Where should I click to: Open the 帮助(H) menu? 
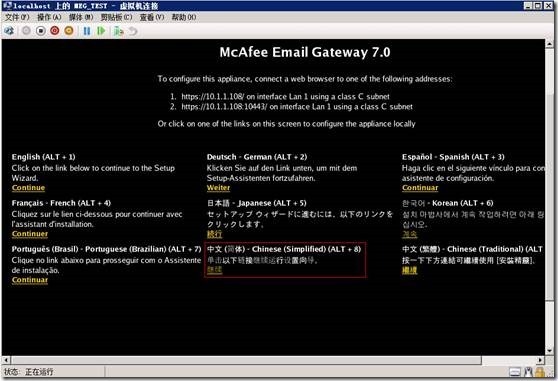(184, 17)
